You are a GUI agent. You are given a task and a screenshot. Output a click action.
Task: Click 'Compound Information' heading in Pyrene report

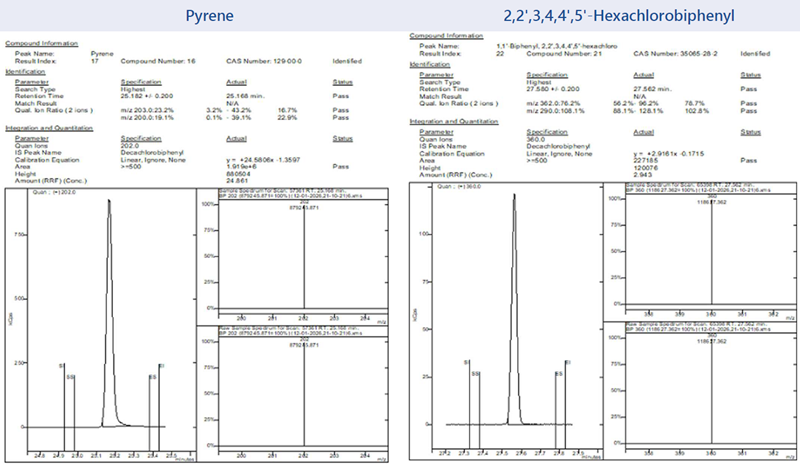pyautogui.click(x=41, y=43)
